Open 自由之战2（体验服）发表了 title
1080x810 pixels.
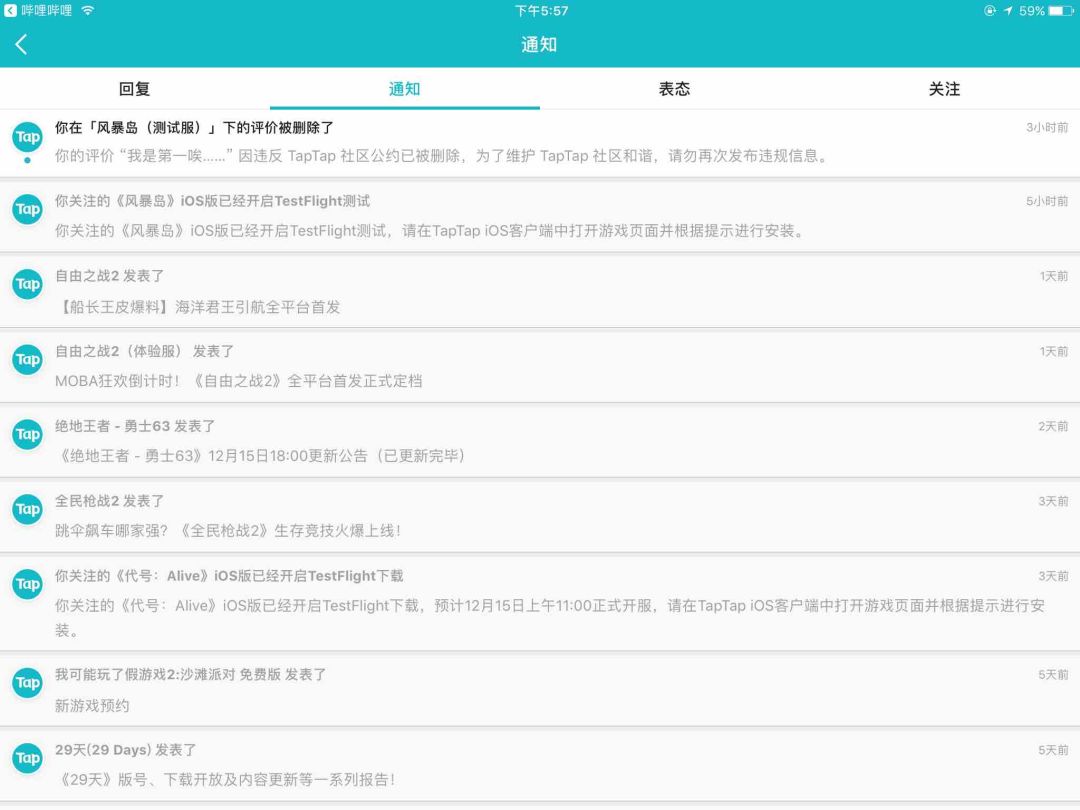[145, 351]
